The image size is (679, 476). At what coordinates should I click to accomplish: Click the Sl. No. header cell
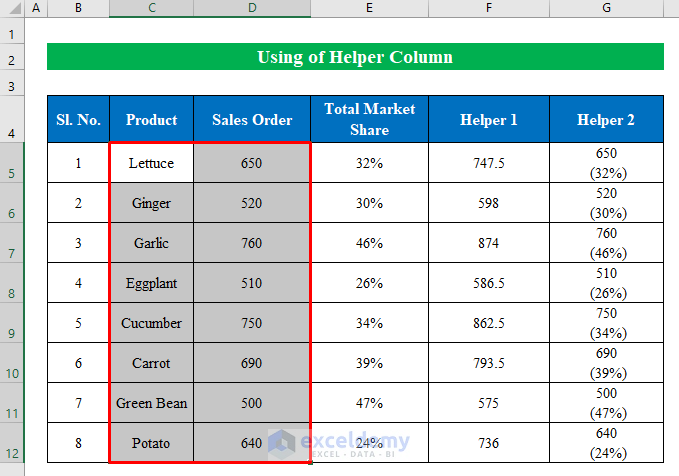[x=78, y=120]
